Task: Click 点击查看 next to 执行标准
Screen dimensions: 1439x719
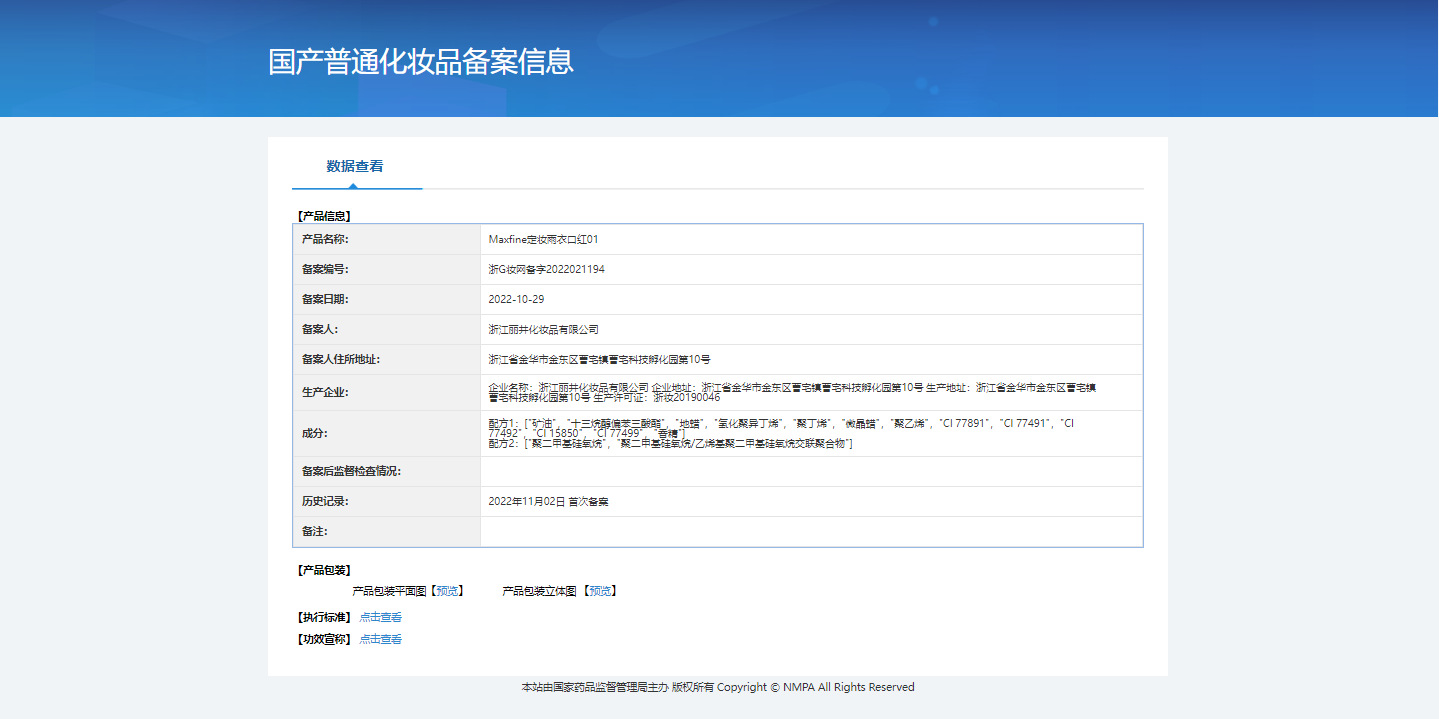Action: pyautogui.click(x=380, y=617)
